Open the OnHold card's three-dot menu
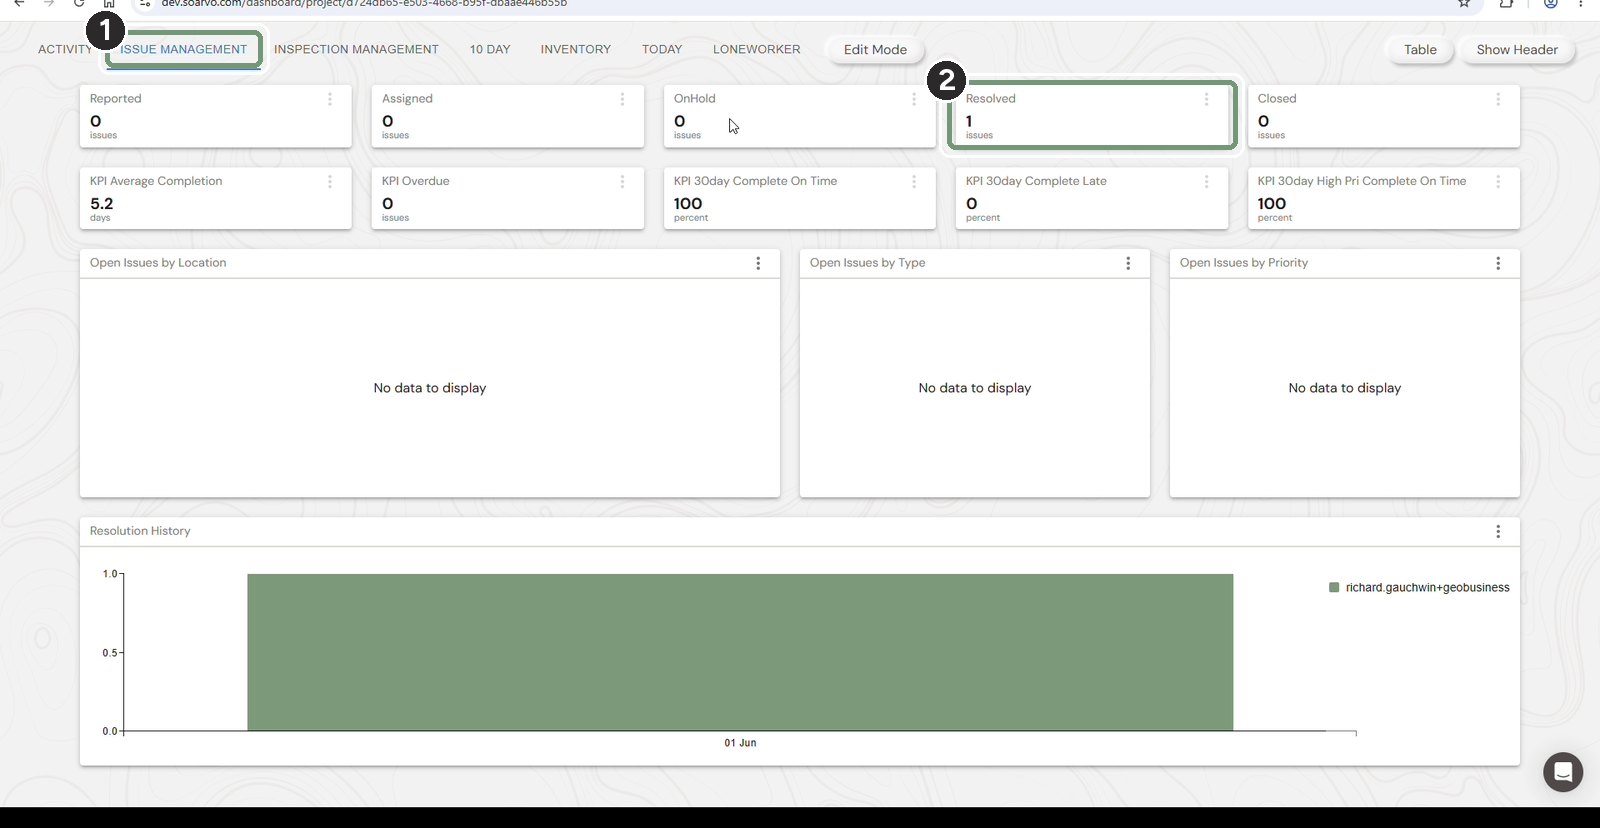This screenshot has height=828, width=1600. (914, 99)
